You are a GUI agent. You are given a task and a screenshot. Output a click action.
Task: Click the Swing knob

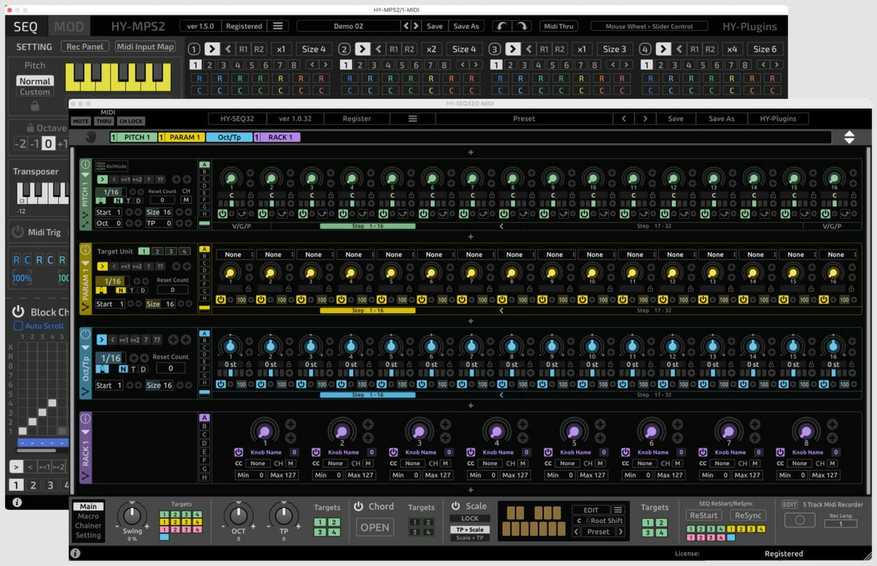(x=131, y=516)
